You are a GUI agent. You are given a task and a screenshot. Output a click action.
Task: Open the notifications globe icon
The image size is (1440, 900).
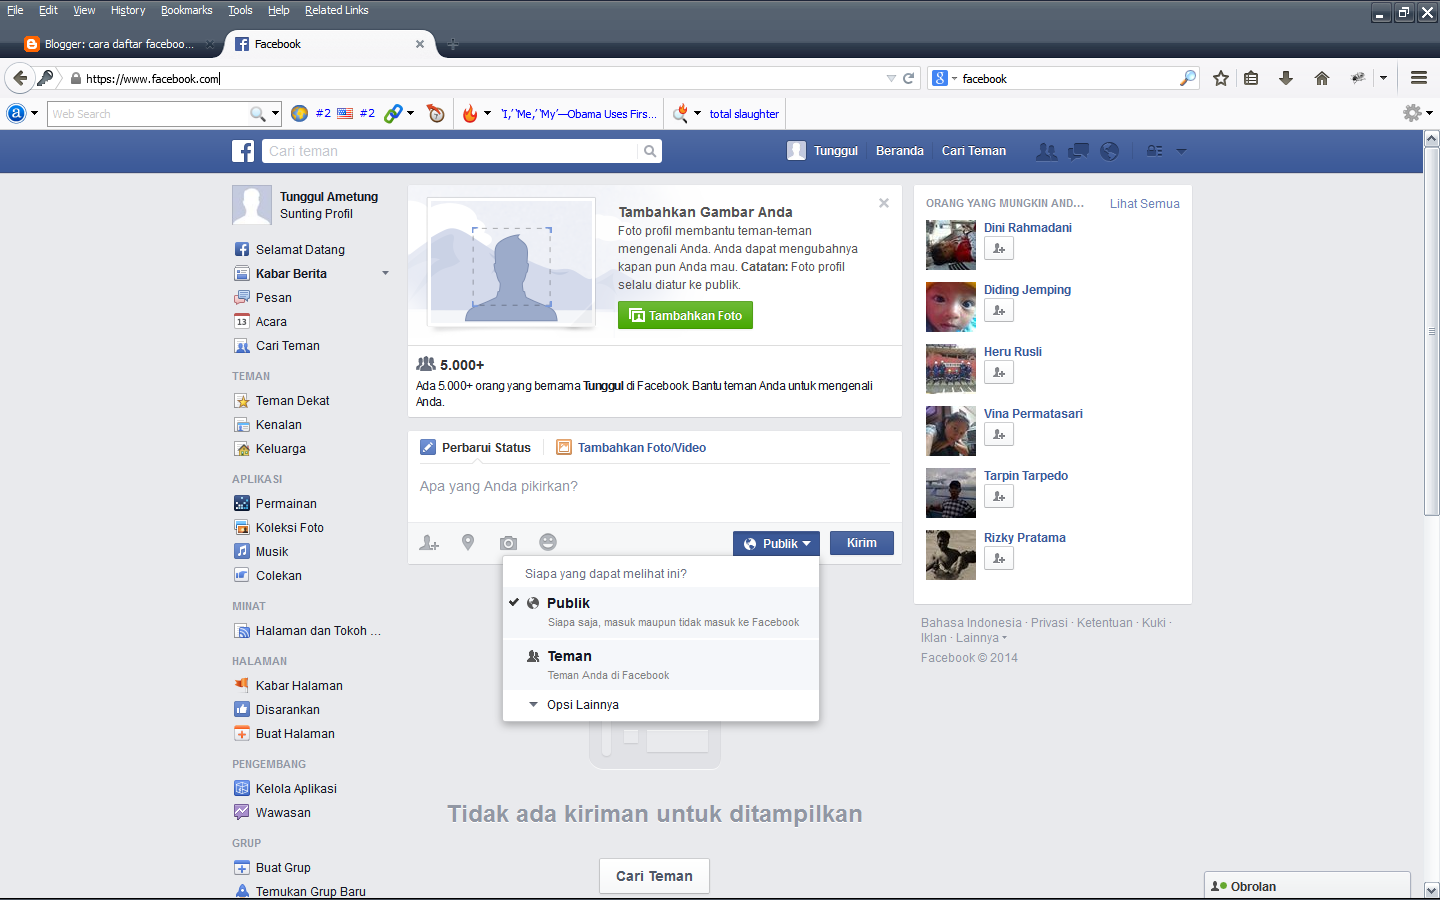point(1109,151)
